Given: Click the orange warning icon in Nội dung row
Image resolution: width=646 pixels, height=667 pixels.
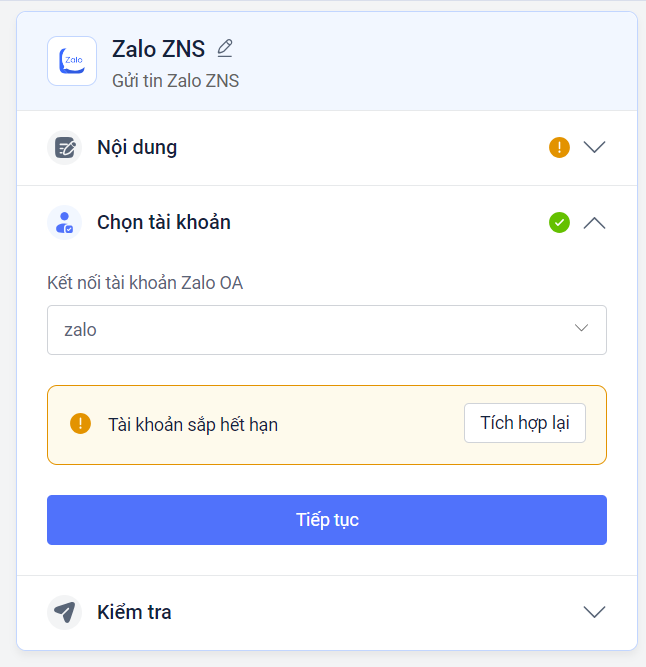Looking at the screenshot, I should click(559, 148).
